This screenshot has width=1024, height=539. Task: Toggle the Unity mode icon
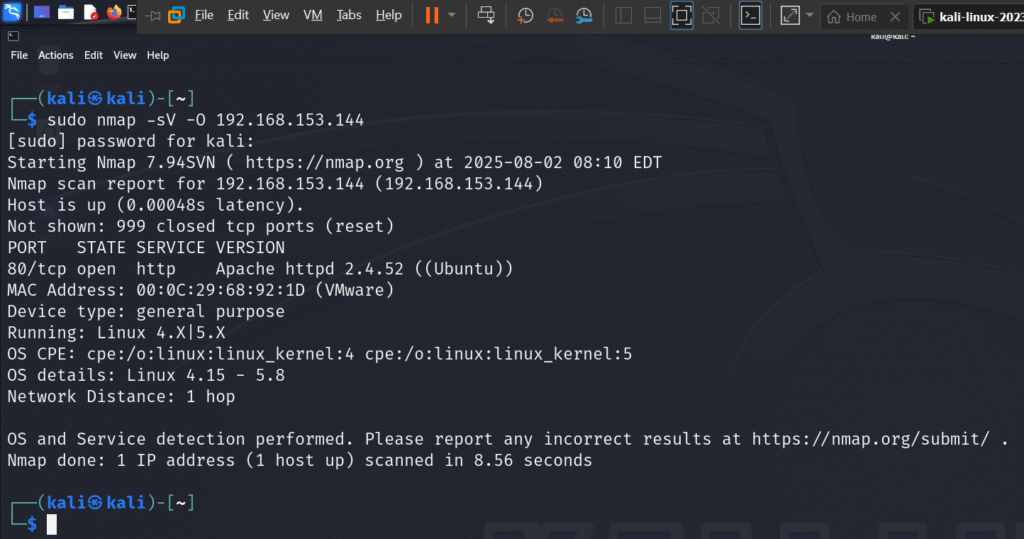(x=711, y=16)
